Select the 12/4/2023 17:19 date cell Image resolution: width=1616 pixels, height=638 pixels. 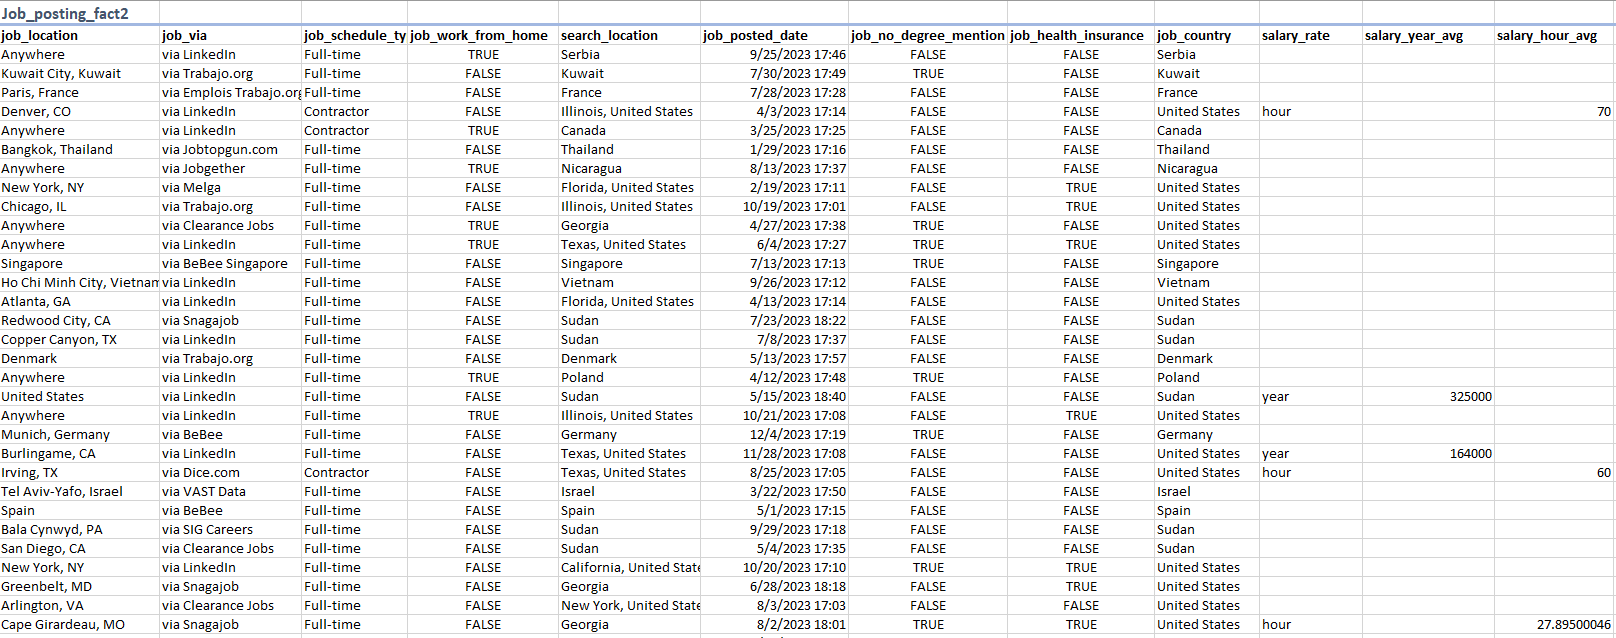[x=775, y=434]
